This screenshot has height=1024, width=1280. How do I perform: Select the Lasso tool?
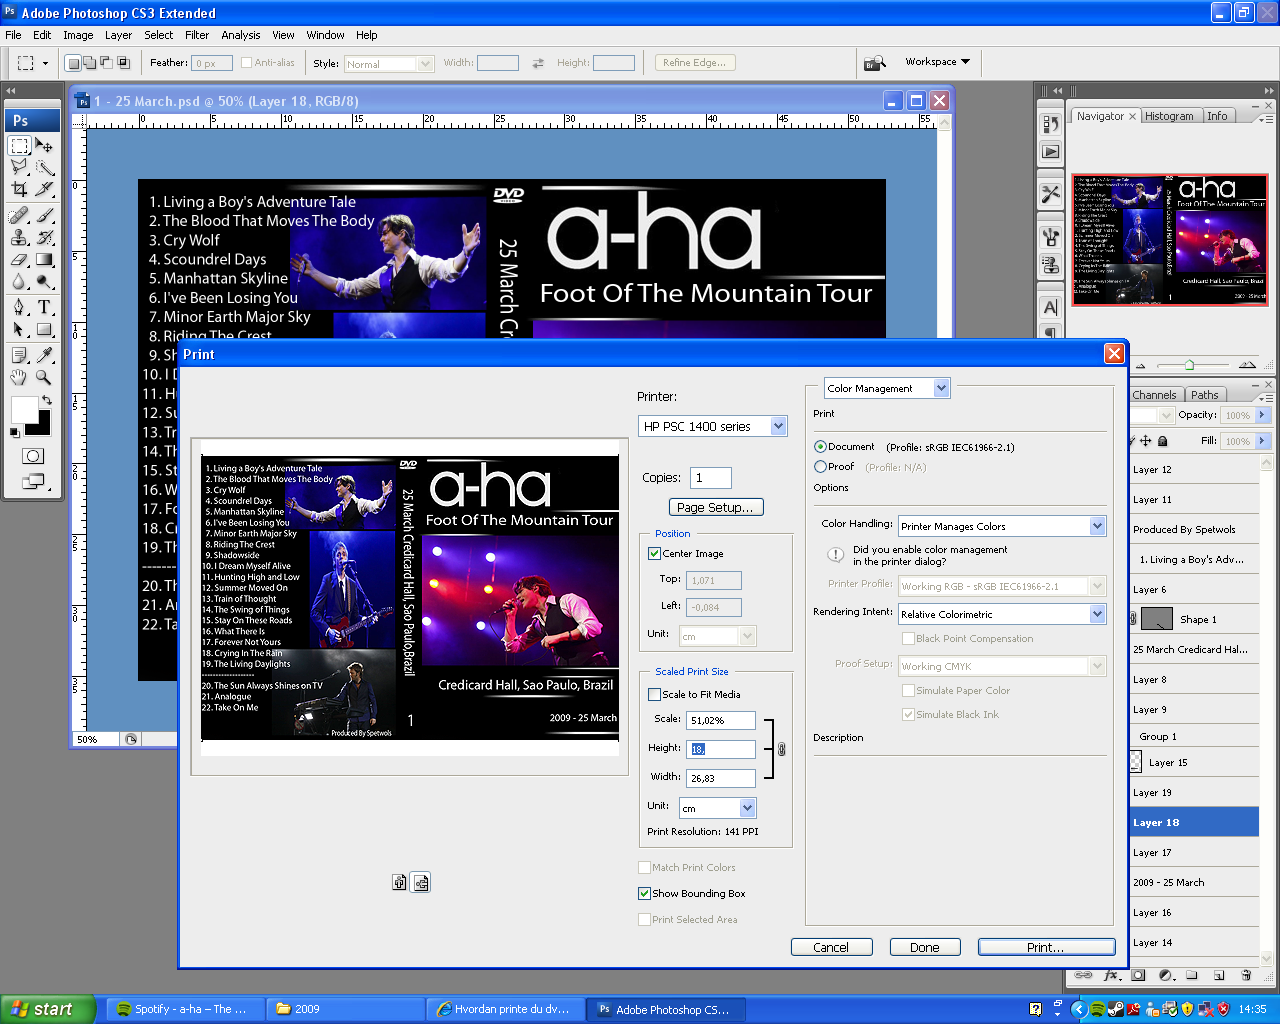pyautogui.click(x=19, y=167)
